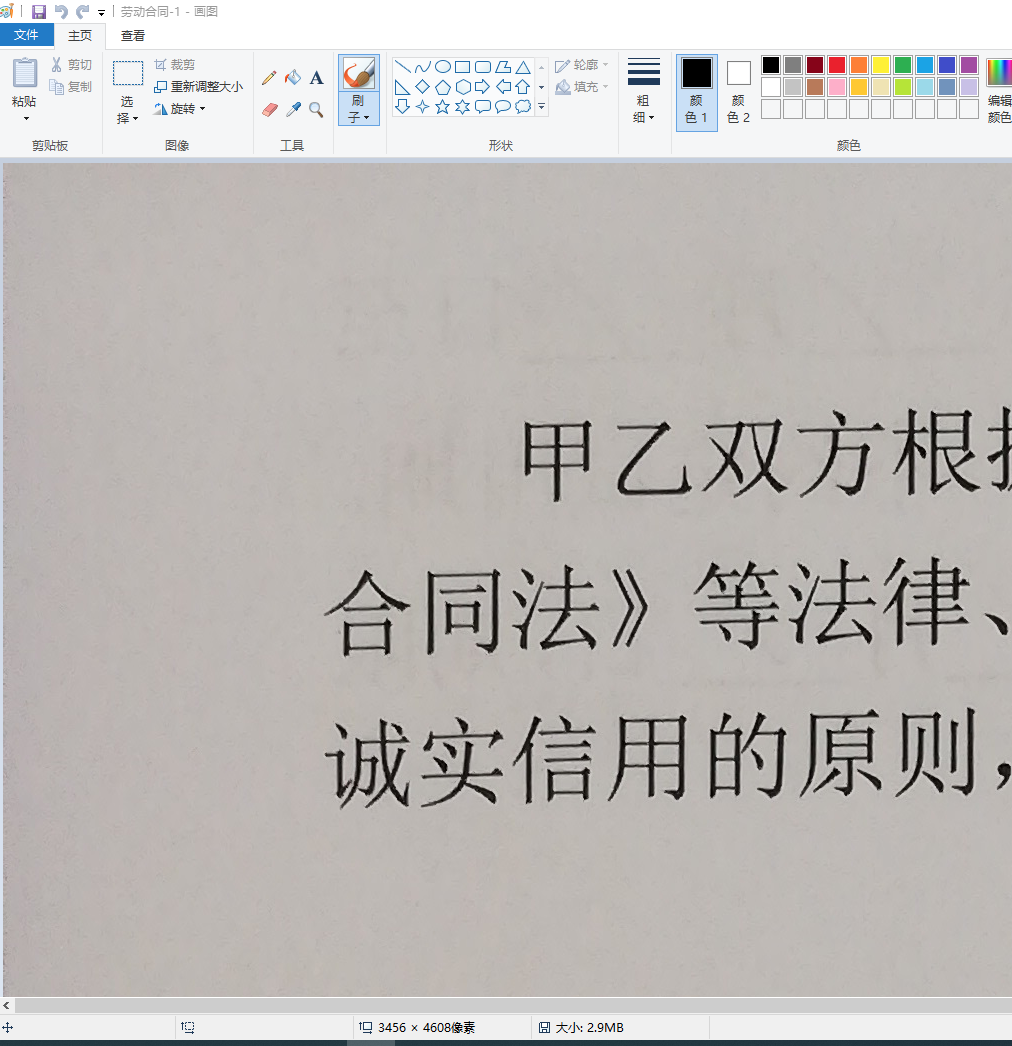
Task: Click Resize (重新调整大小) button
Action: click(x=198, y=87)
